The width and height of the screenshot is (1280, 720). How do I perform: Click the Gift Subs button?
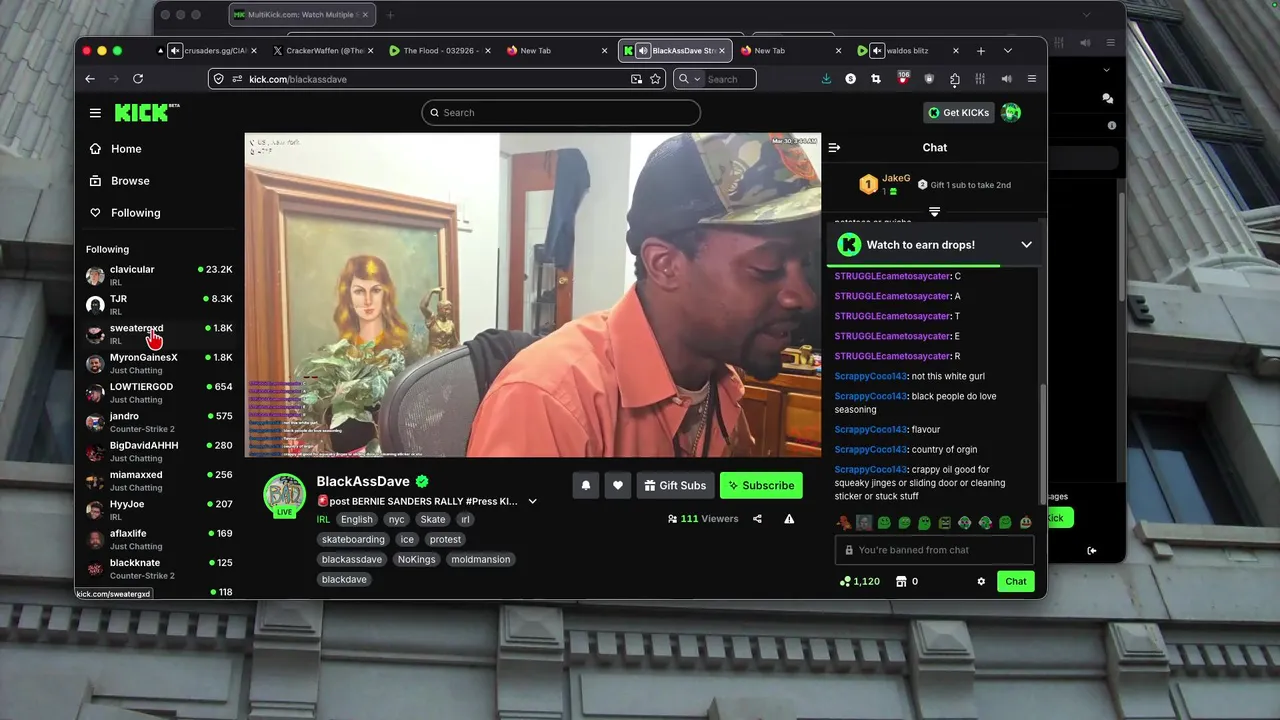coord(675,485)
